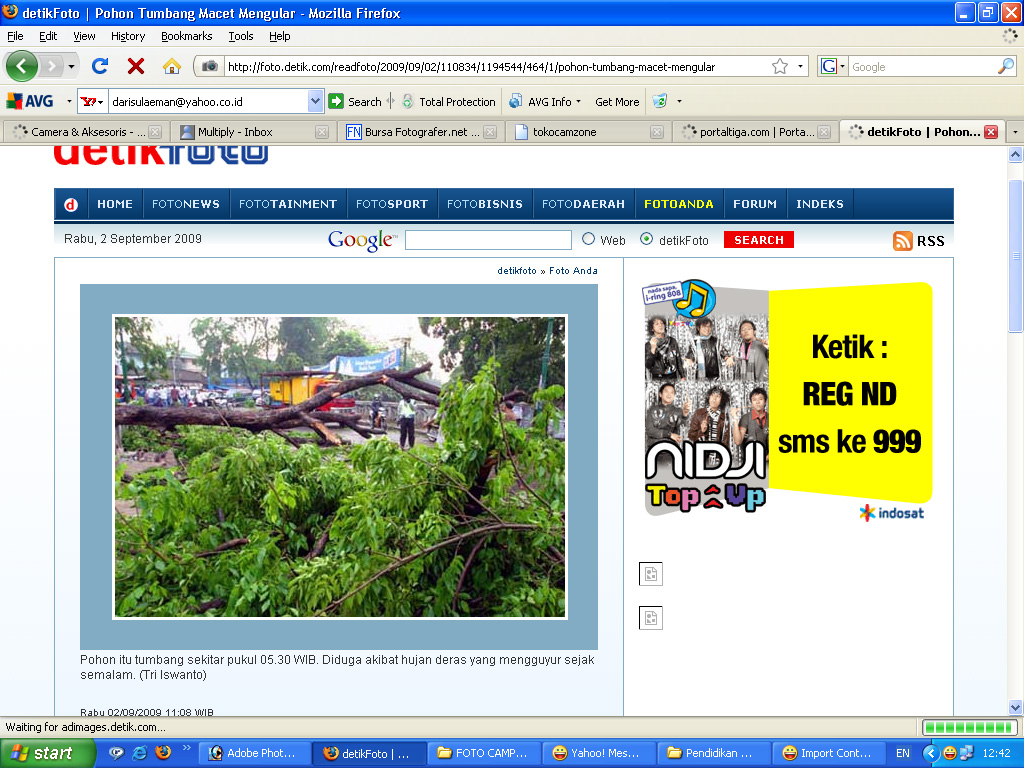This screenshot has width=1024, height=768.
Task: Switch to the Multiply - Inbox tab
Action: pyautogui.click(x=255, y=132)
